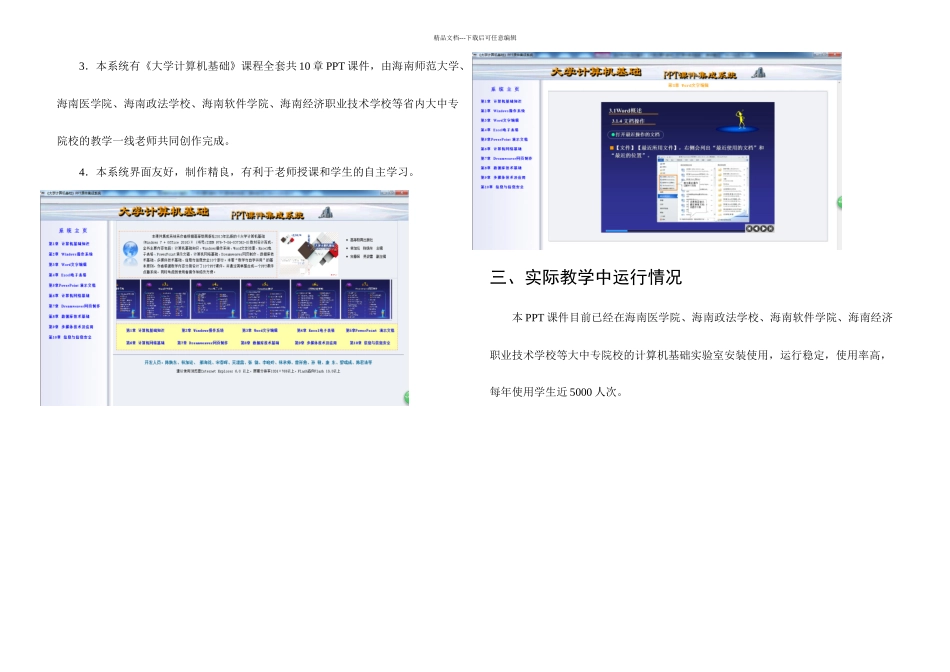The image size is (950, 672).
Task: Go to previous slide in slide player
Action: [756, 228]
